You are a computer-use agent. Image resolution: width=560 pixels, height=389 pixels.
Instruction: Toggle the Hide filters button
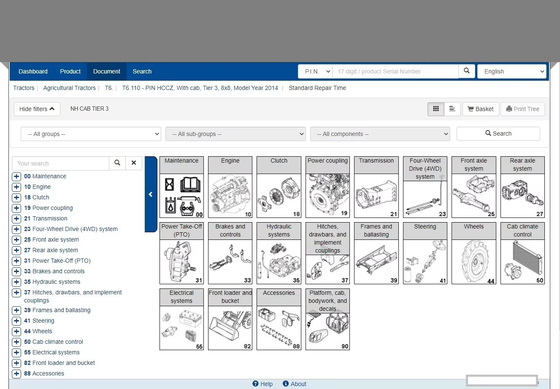(x=37, y=109)
